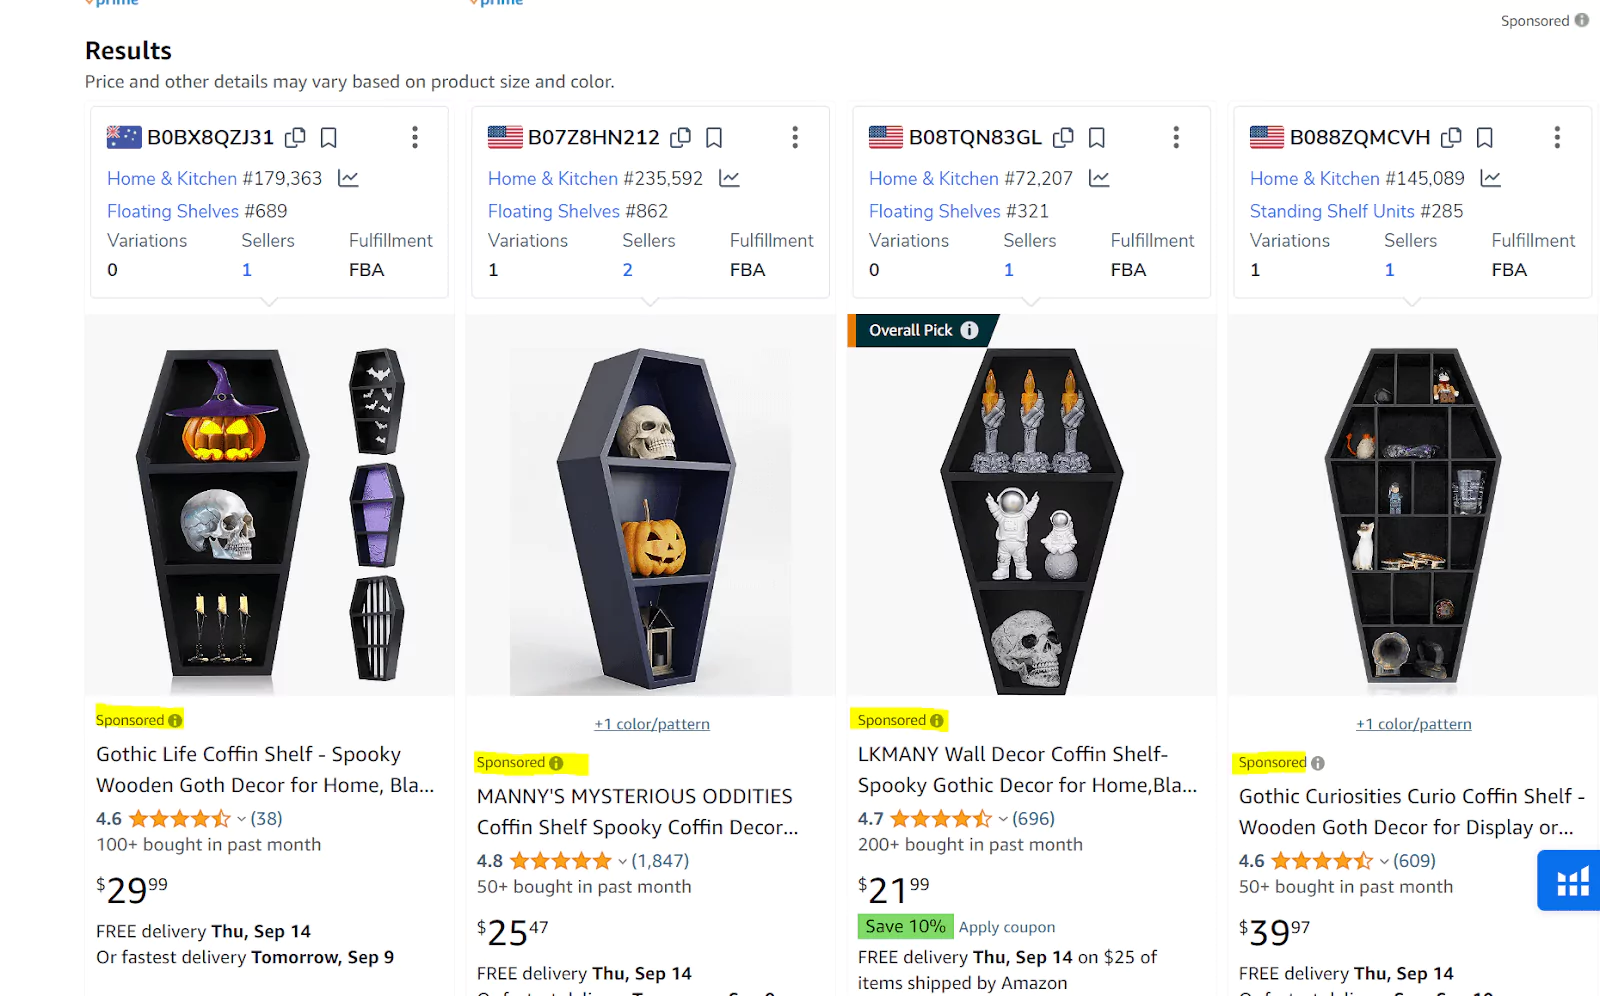Expand the 4.6 star rating dropdown on first product

point(241,818)
